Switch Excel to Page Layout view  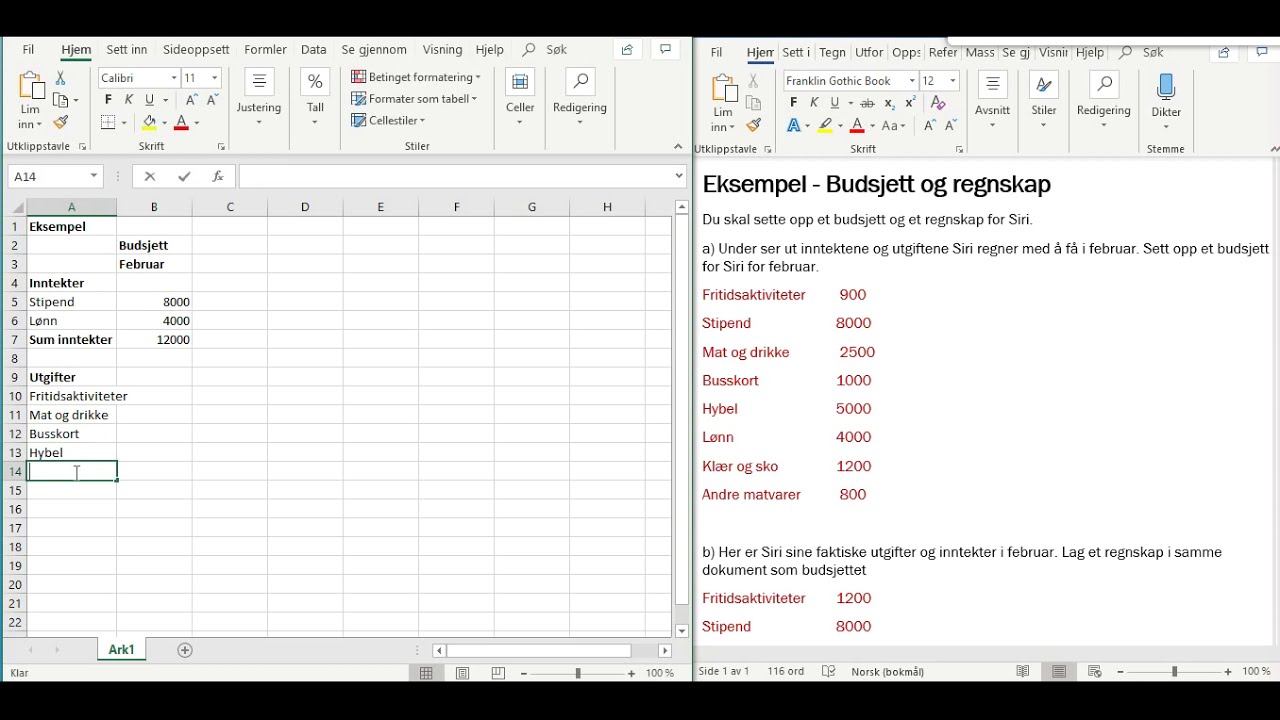pos(463,673)
